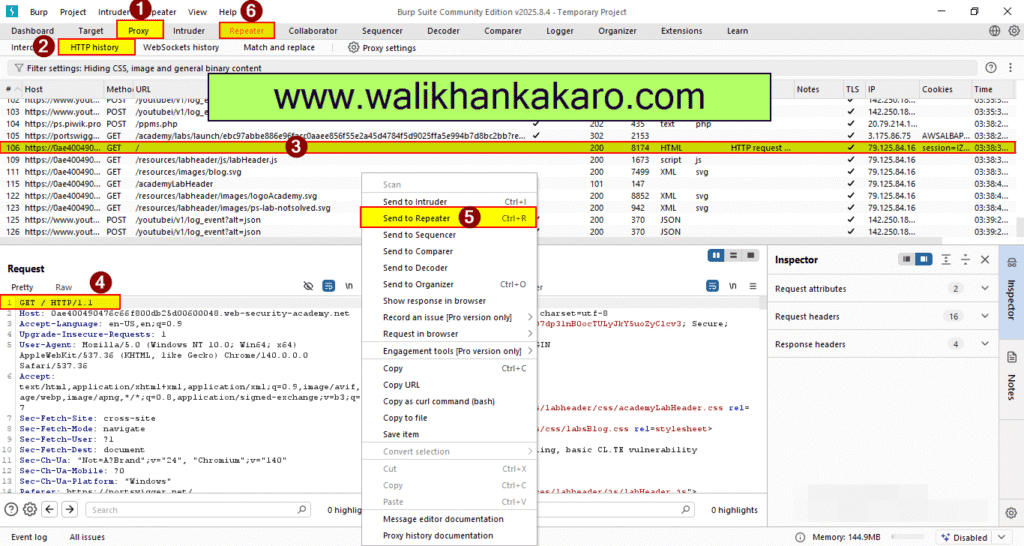This screenshot has height=546, width=1024.
Task: Open the Proxy settings gear
Action: coord(353,48)
